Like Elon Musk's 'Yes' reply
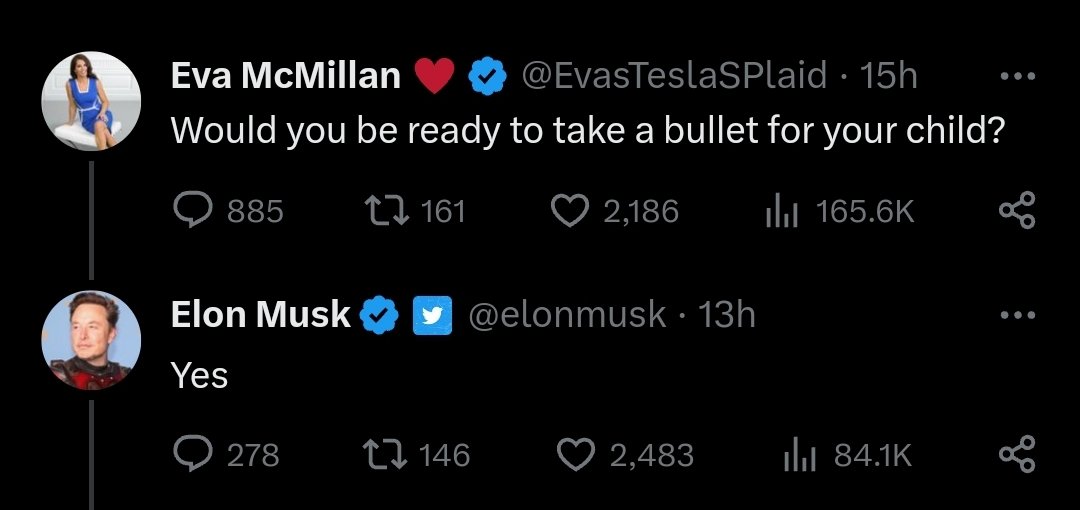The image size is (1080, 510). [575, 455]
